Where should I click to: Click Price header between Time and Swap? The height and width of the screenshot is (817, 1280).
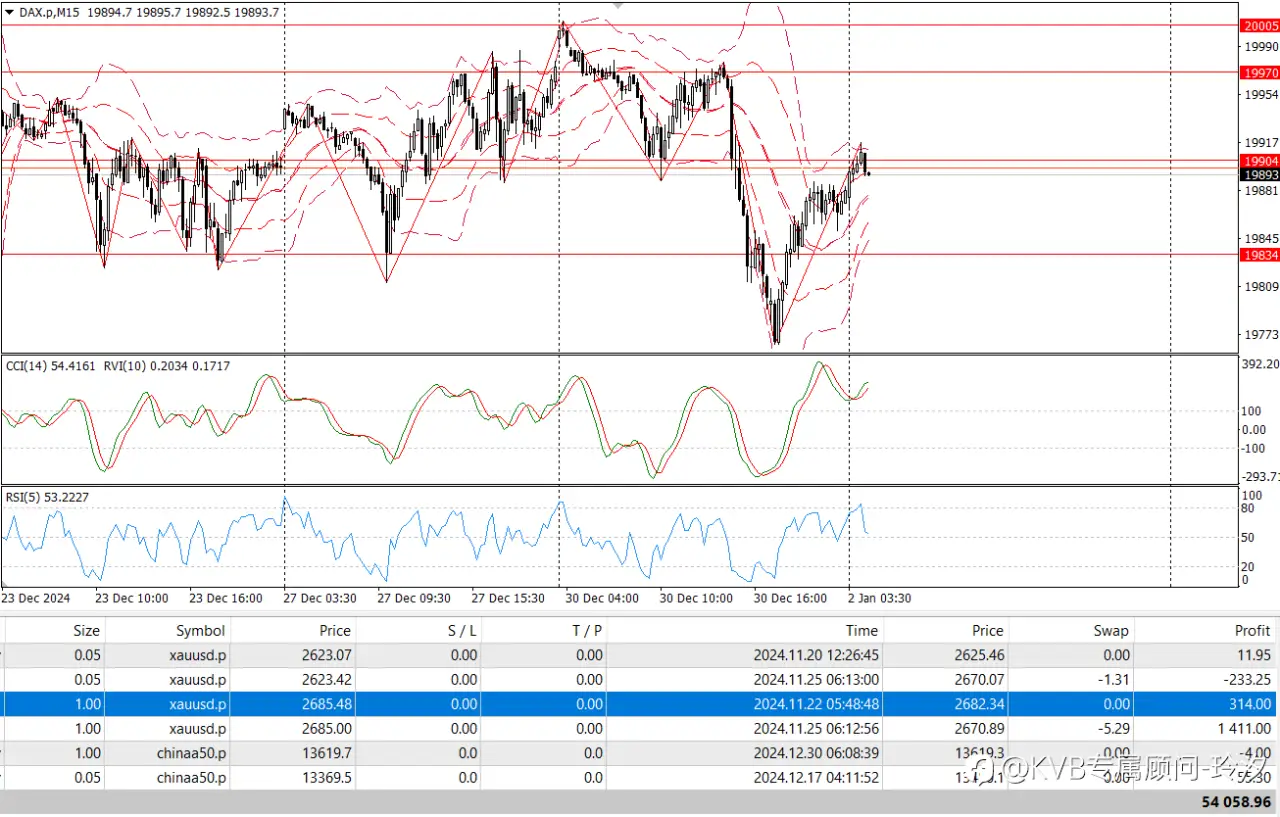pyautogui.click(x=987, y=630)
